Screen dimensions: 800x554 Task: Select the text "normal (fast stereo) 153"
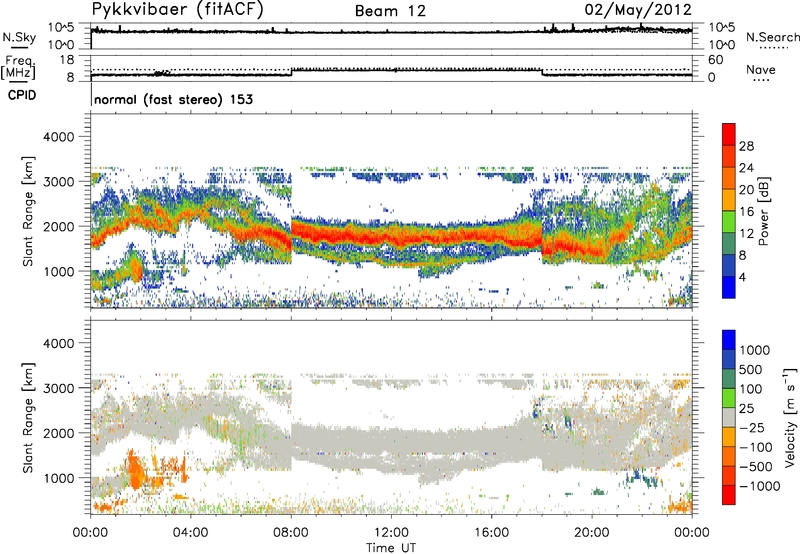(x=173, y=99)
